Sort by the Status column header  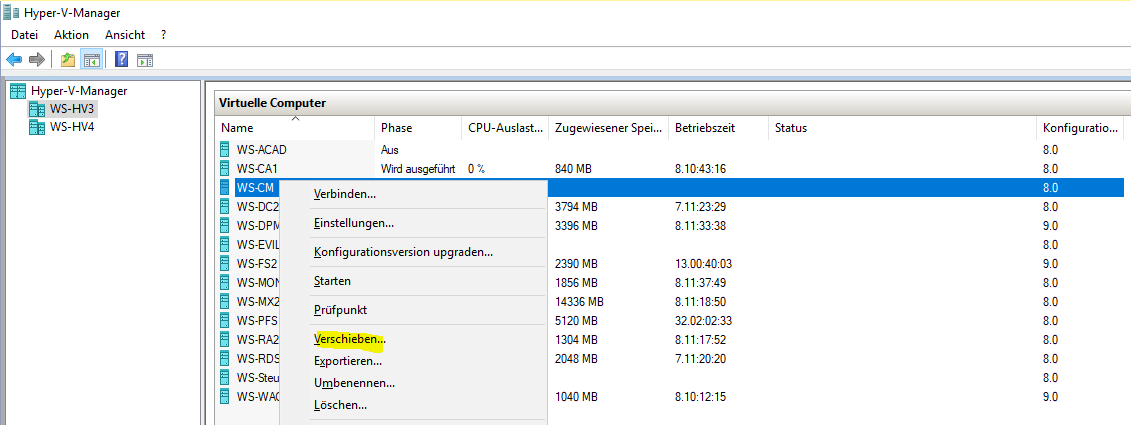(902, 128)
